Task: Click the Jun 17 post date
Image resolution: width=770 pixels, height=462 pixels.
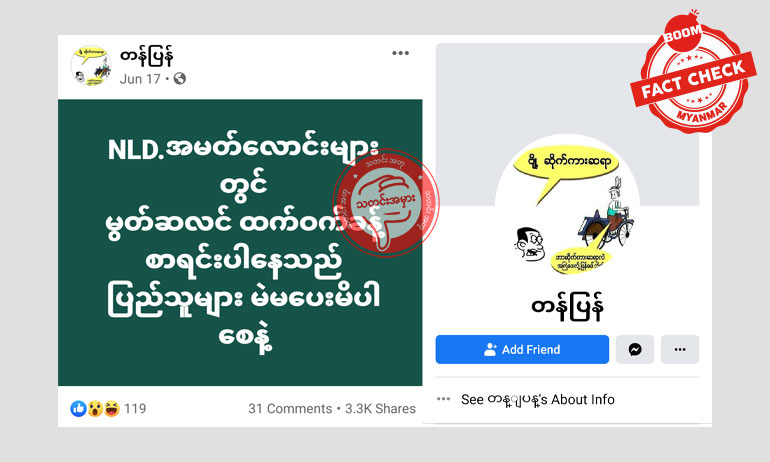Action: pos(140,79)
